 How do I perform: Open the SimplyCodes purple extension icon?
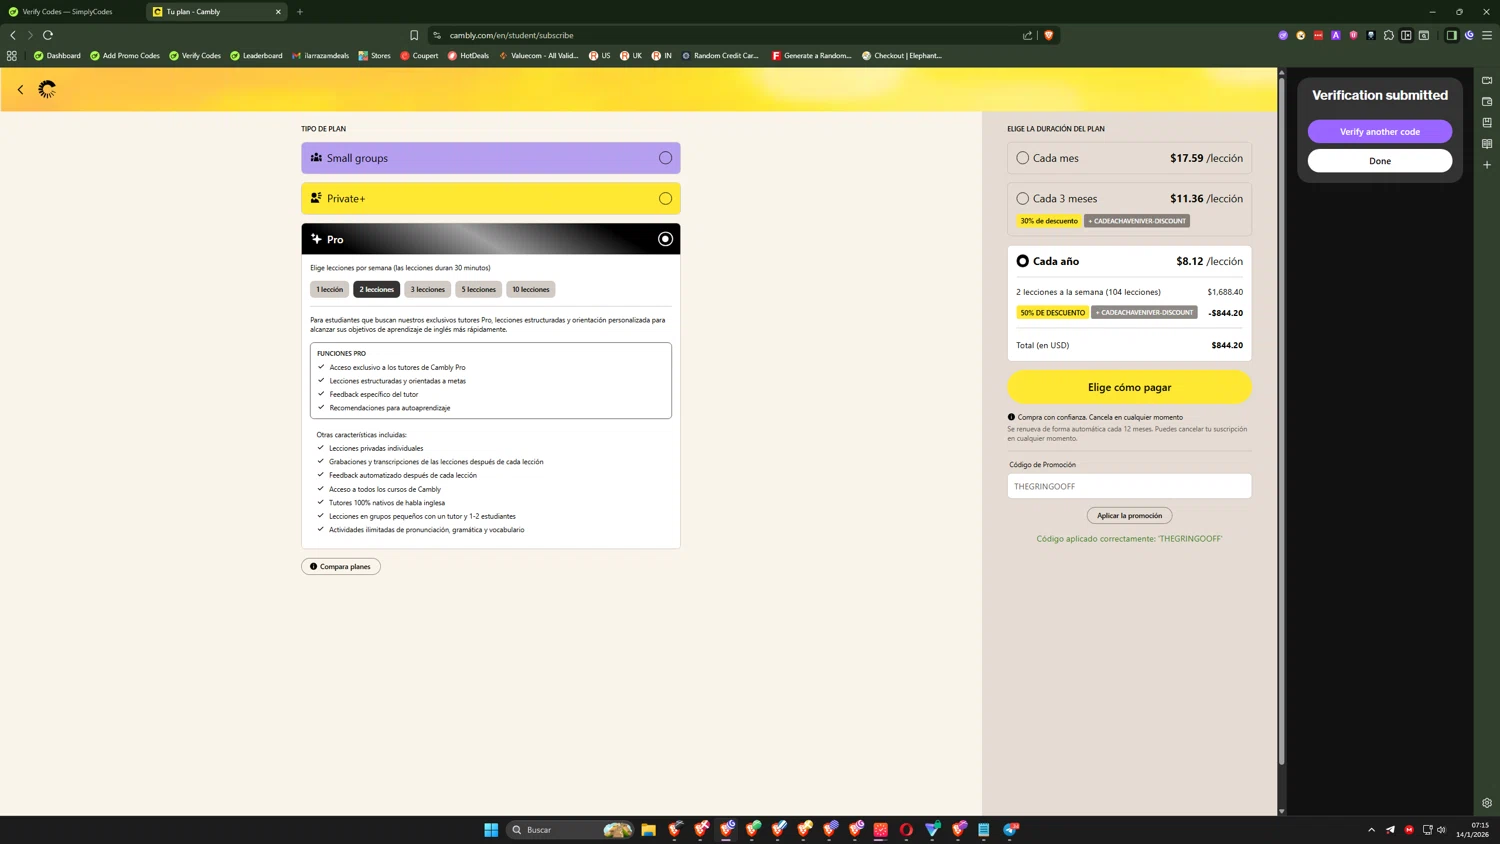pos(1283,35)
